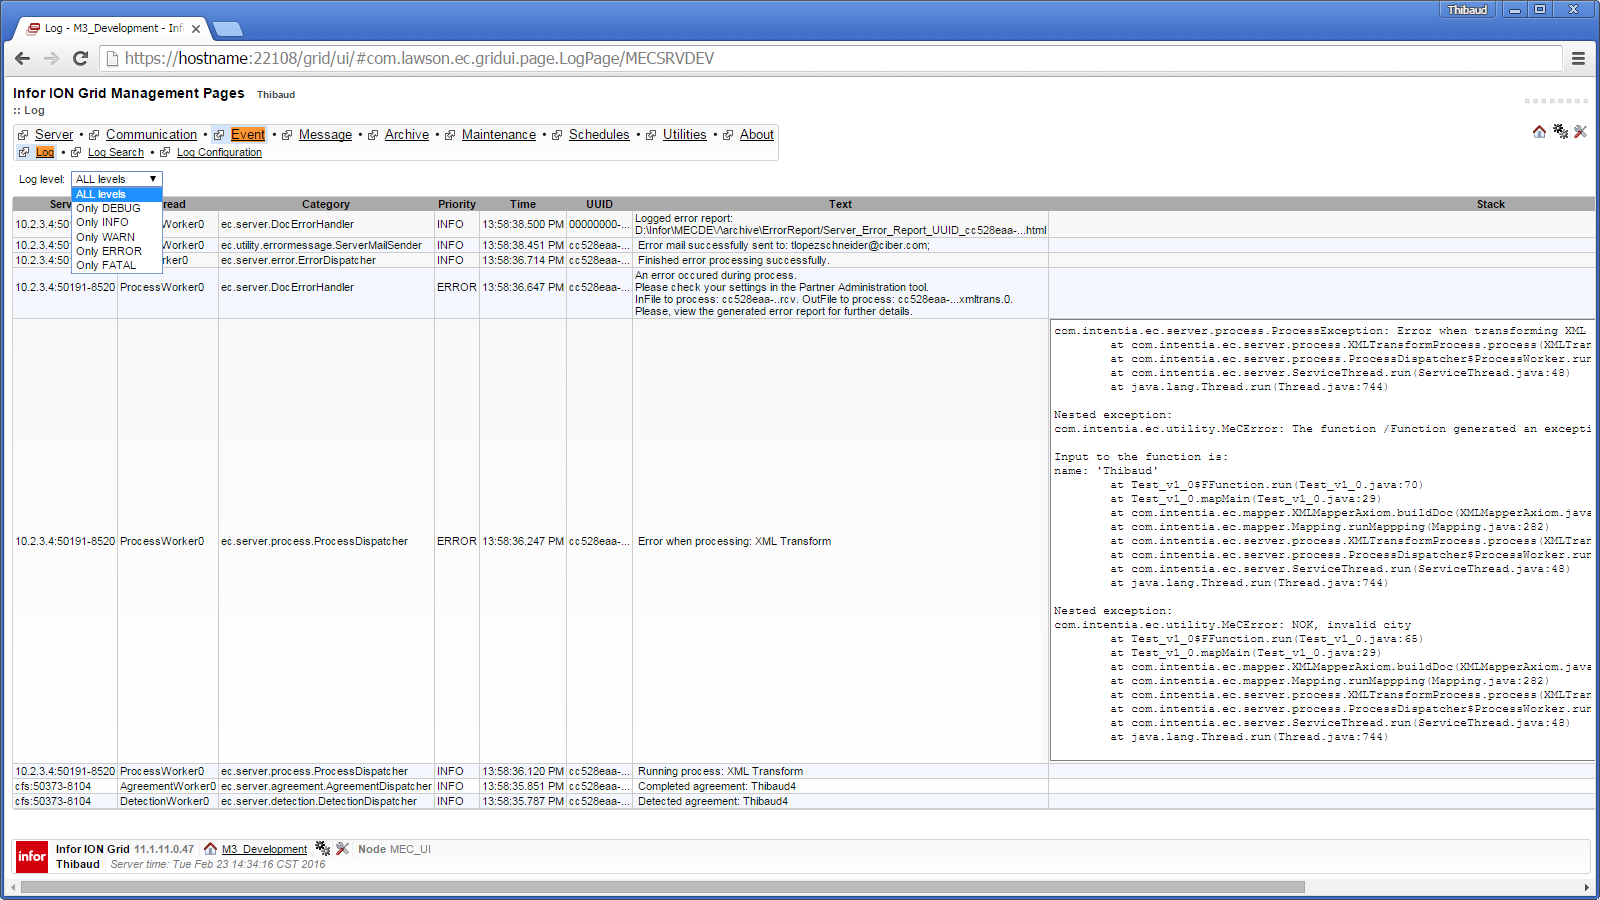The height and width of the screenshot is (900, 1600).
Task: Click the wrench and screwdriver tools icon at top right
Action: pyautogui.click(x=1580, y=132)
